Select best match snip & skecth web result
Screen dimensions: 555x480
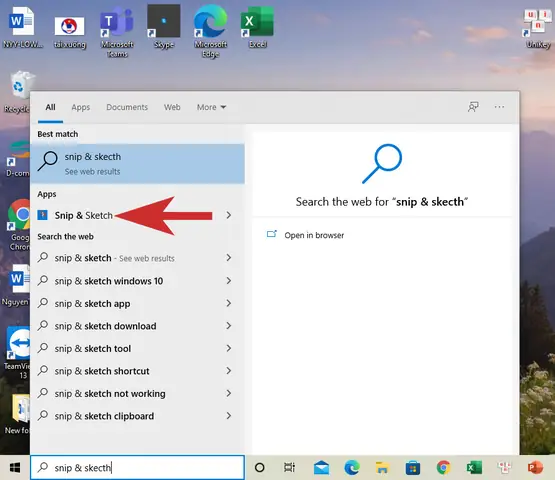click(x=137, y=164)
